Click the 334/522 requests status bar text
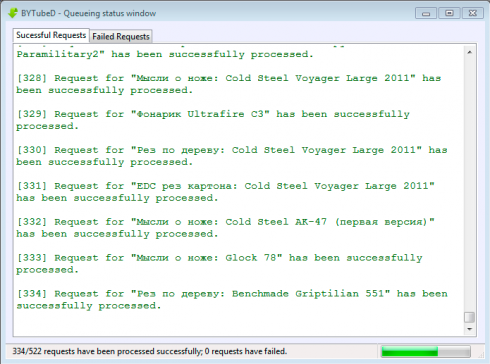The image size is (490, 364). 150,351
